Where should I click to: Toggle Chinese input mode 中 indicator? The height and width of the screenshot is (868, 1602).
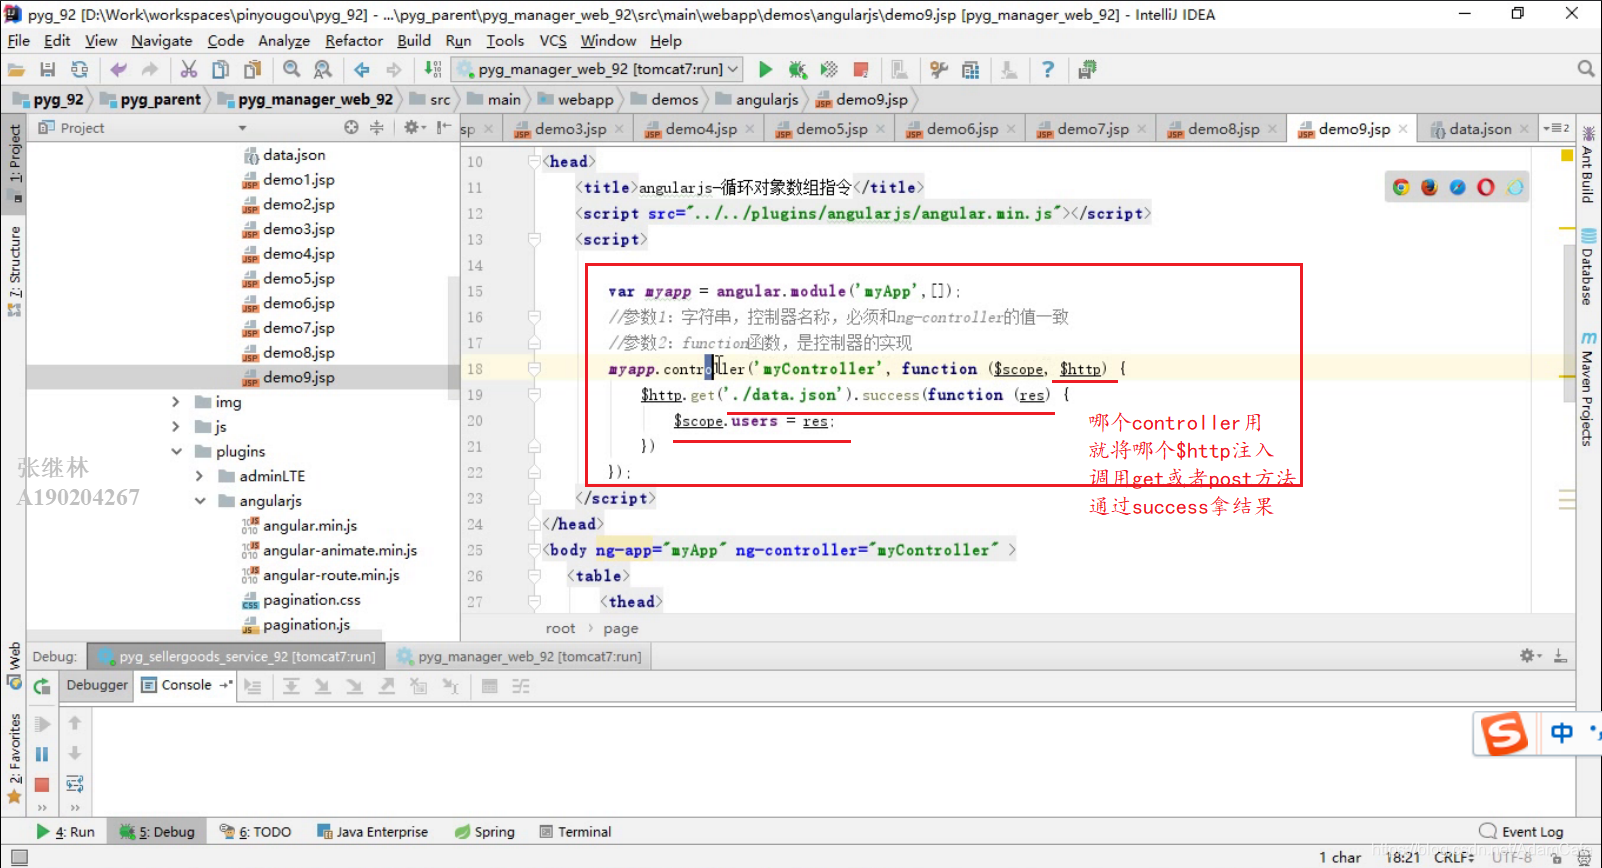[1561, 733]
